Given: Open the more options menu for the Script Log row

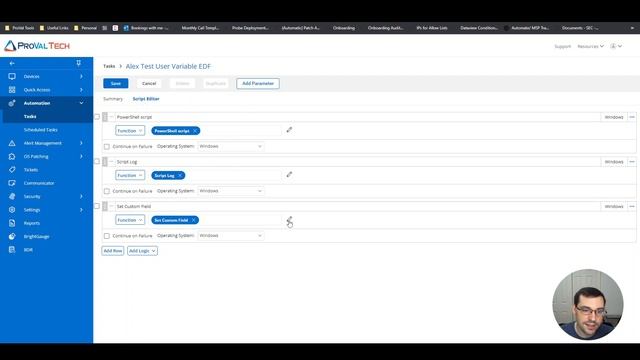Looking at the screenshot, I should (x=632, y=162).
